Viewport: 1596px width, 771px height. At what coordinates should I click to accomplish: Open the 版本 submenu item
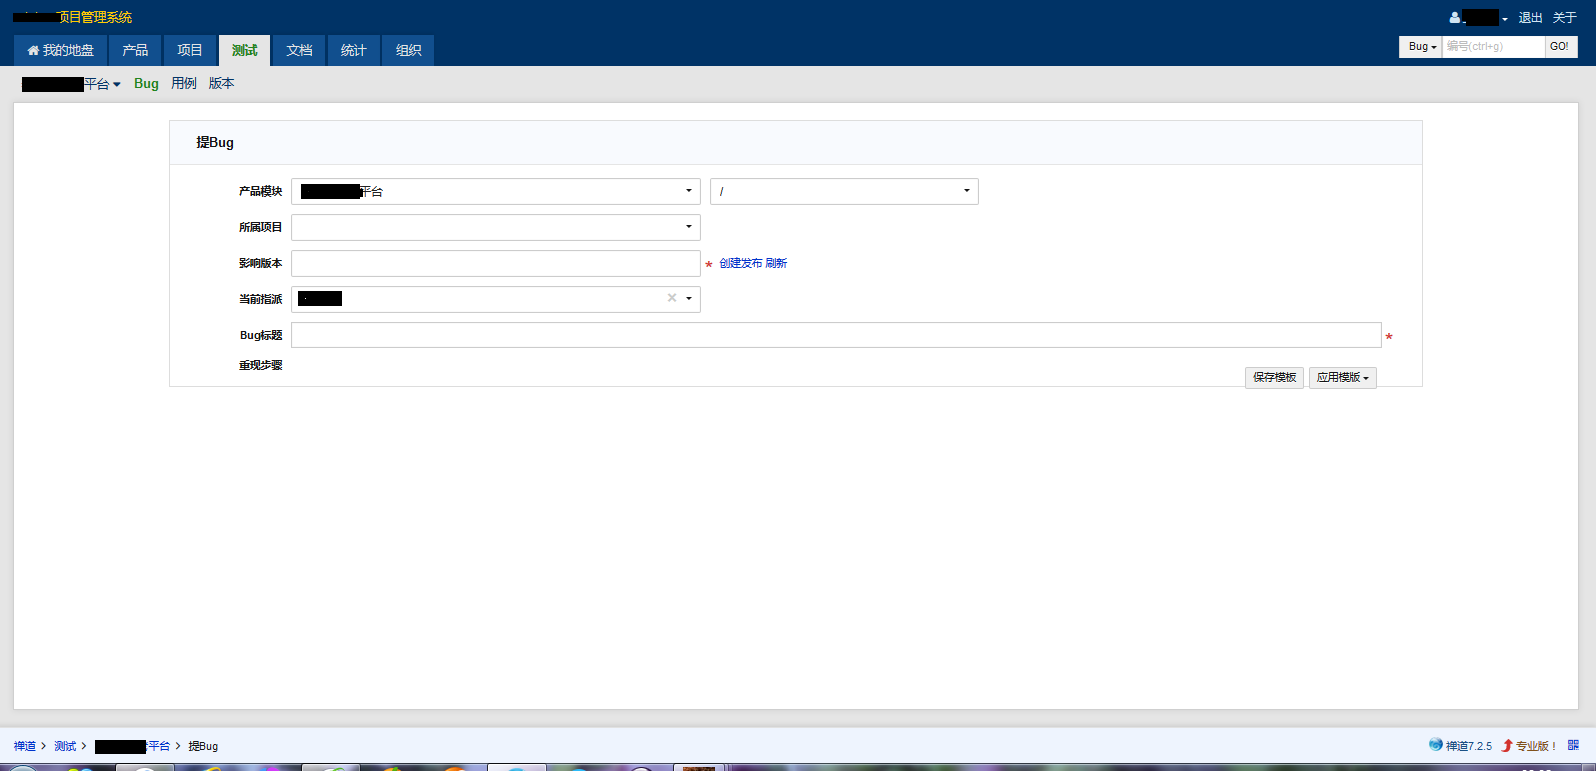[x=222, y=84]
